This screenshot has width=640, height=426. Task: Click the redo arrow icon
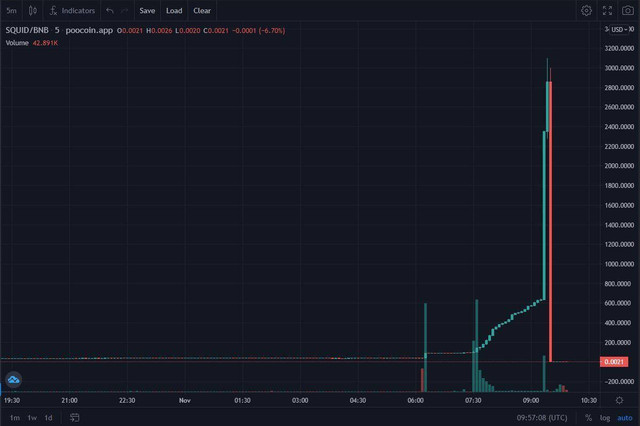click(124, 10)
